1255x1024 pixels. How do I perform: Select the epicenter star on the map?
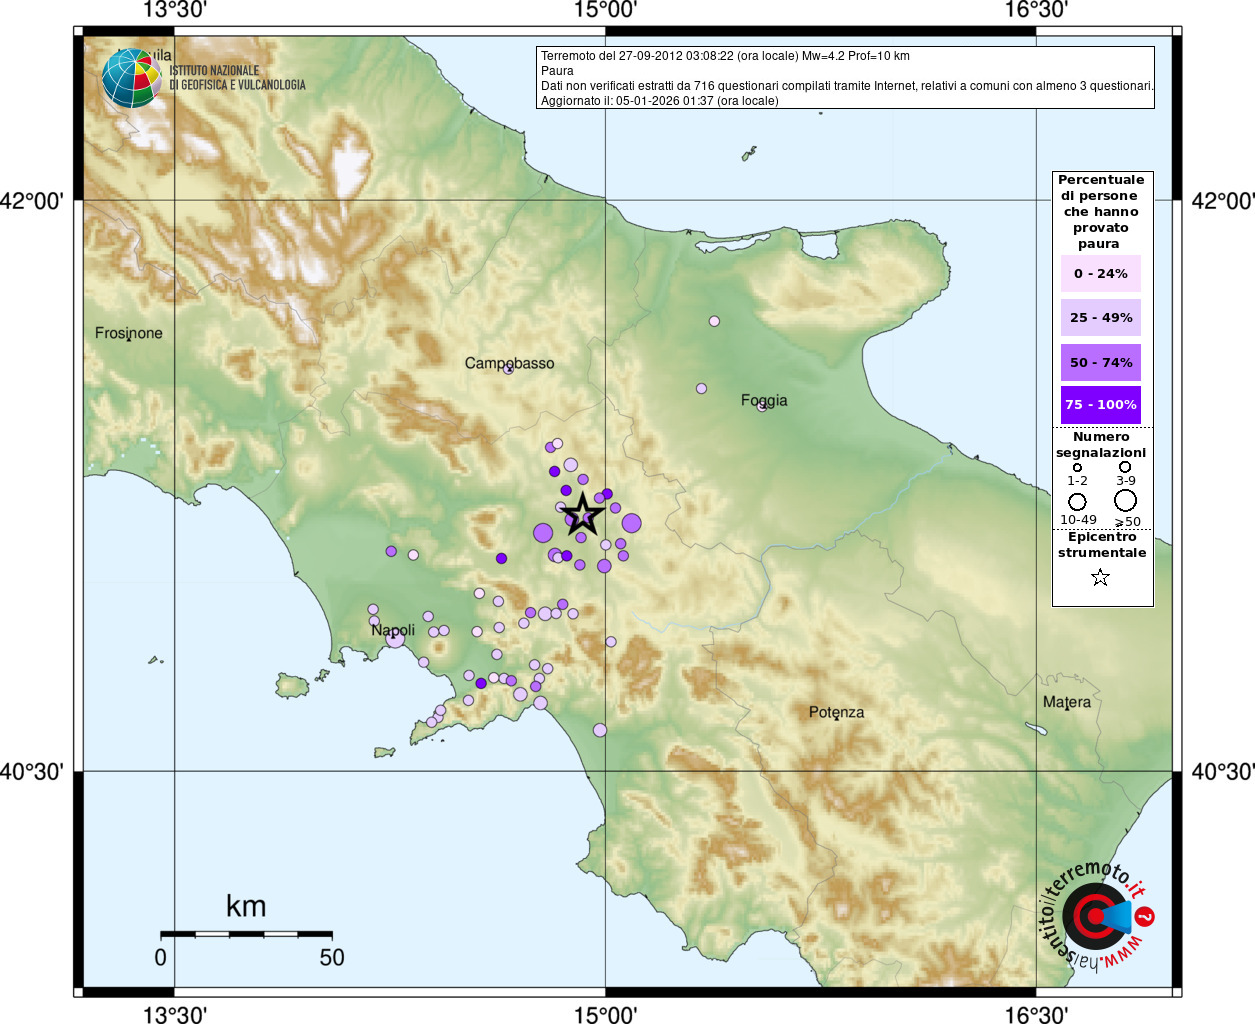tap(583, 515)
